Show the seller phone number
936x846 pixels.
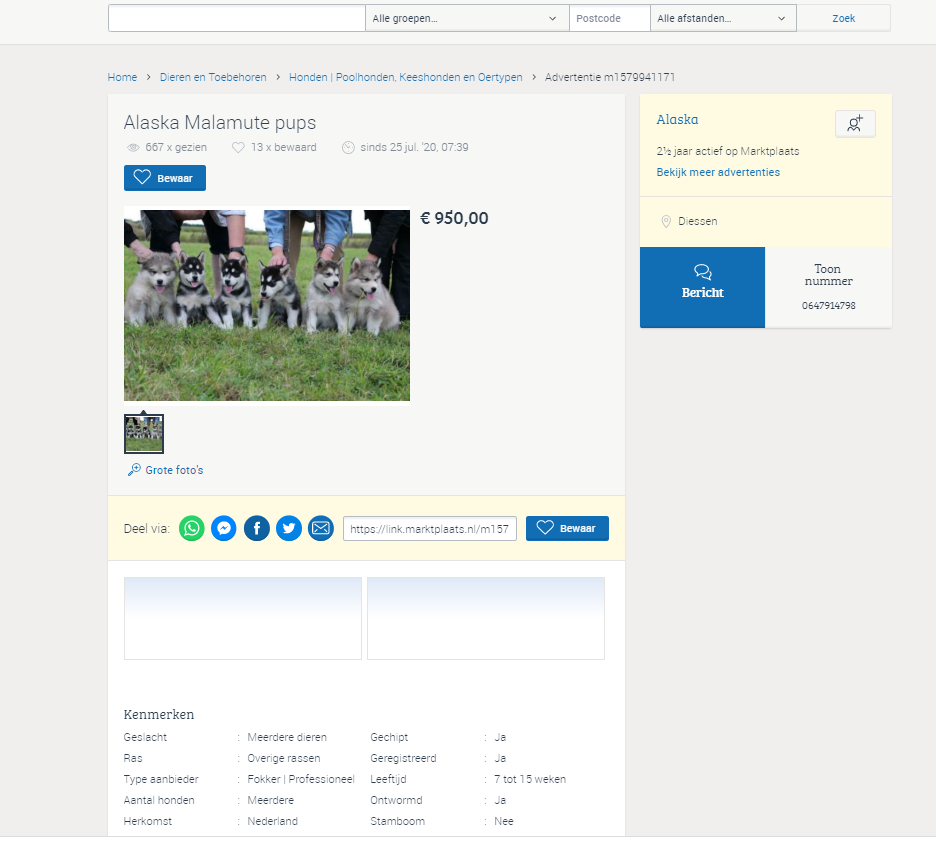[829, 287]
